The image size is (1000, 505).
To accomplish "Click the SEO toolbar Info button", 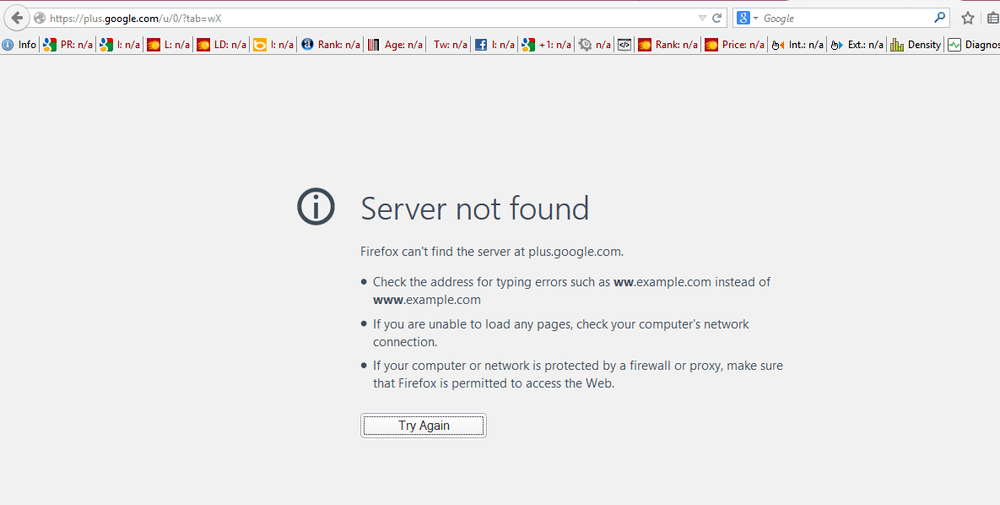I will click(19, 45).
